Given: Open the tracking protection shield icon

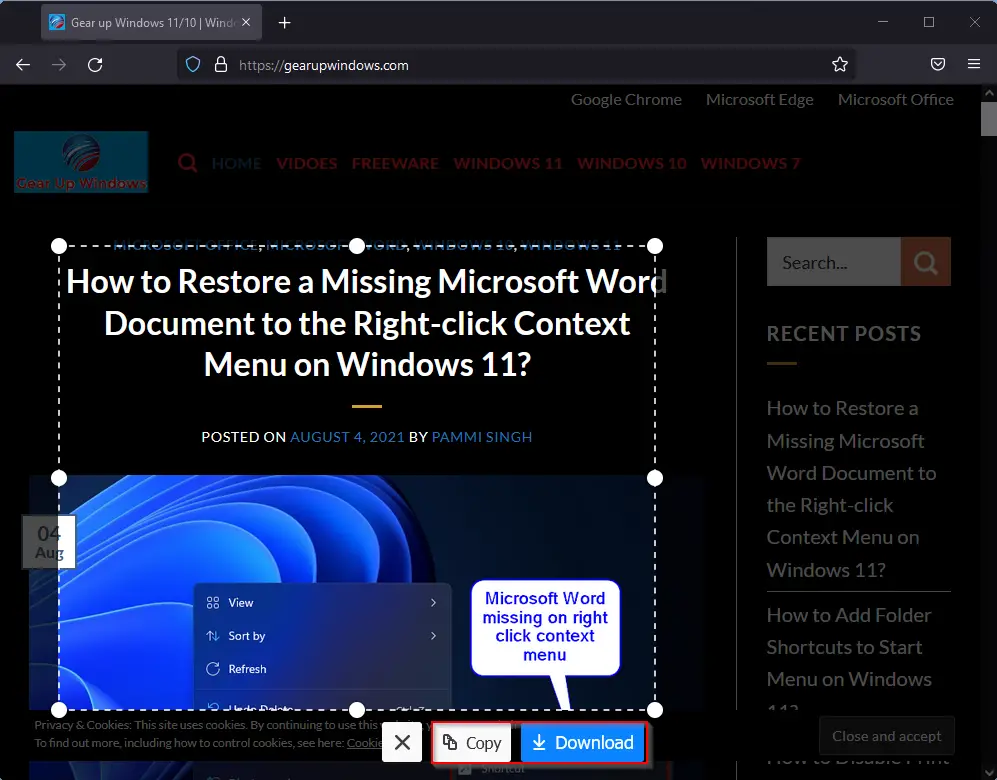Looking at the screenshot, I should click(x=193, y=65).
